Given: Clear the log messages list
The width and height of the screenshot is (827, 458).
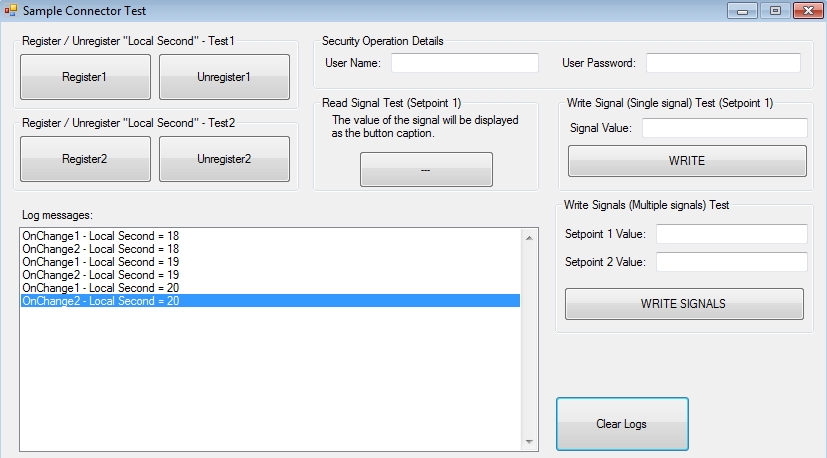Looking at the screenshot, I should (621, 424).
